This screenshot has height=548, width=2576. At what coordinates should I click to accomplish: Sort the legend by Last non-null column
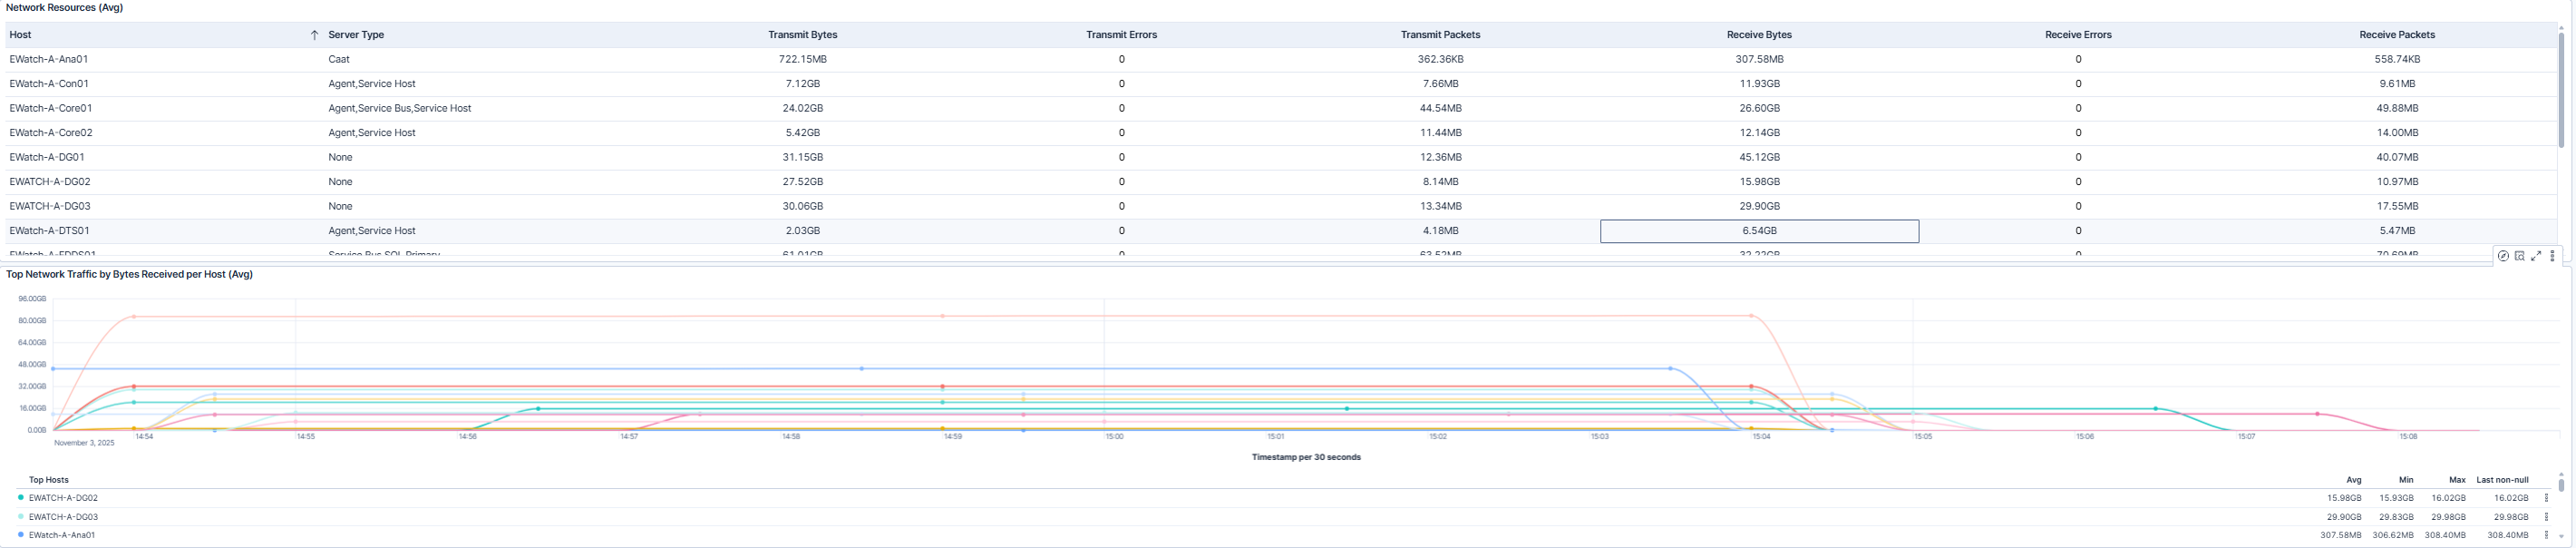2502,480
